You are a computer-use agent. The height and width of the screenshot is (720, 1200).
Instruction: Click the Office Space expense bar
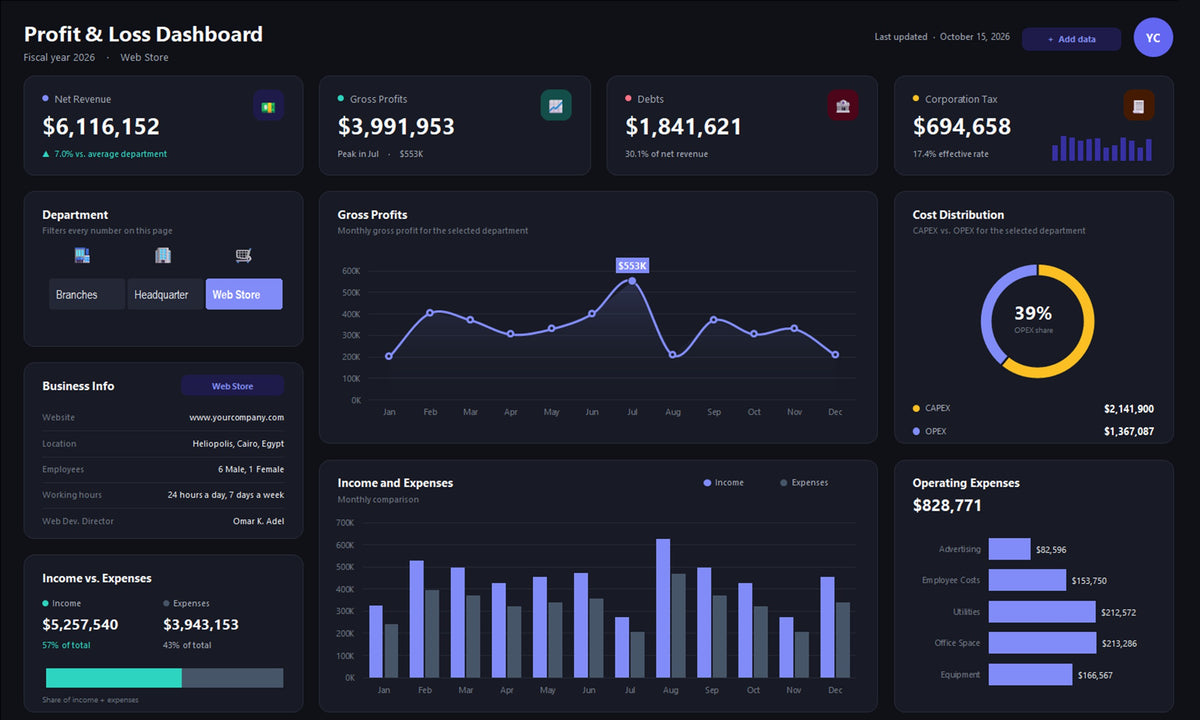click(x=1043, y=643)
